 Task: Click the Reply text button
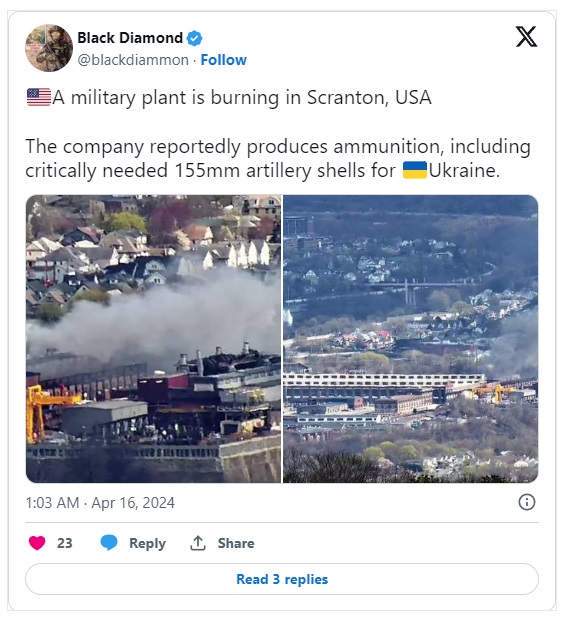148,543
